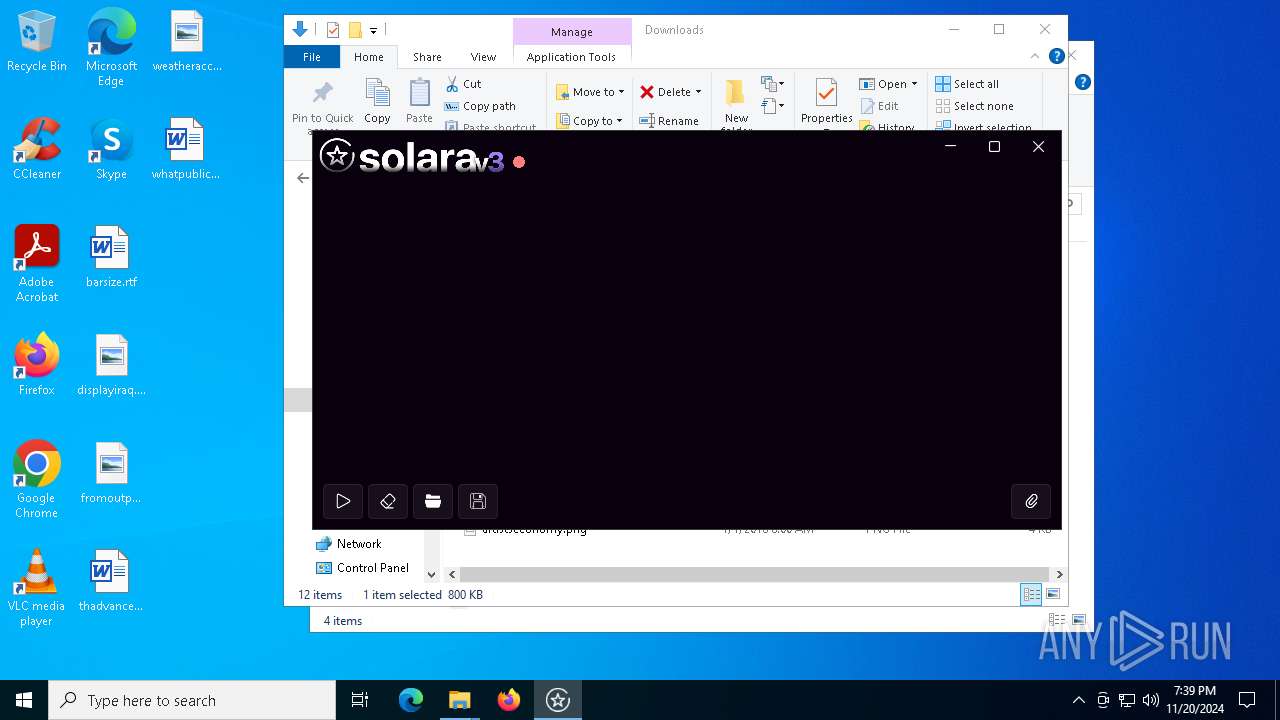The width and height of the screenshot is (1280, 720).
Task: Select the Adobe Acrobat desktop shortcut
Action: (37, 263)
